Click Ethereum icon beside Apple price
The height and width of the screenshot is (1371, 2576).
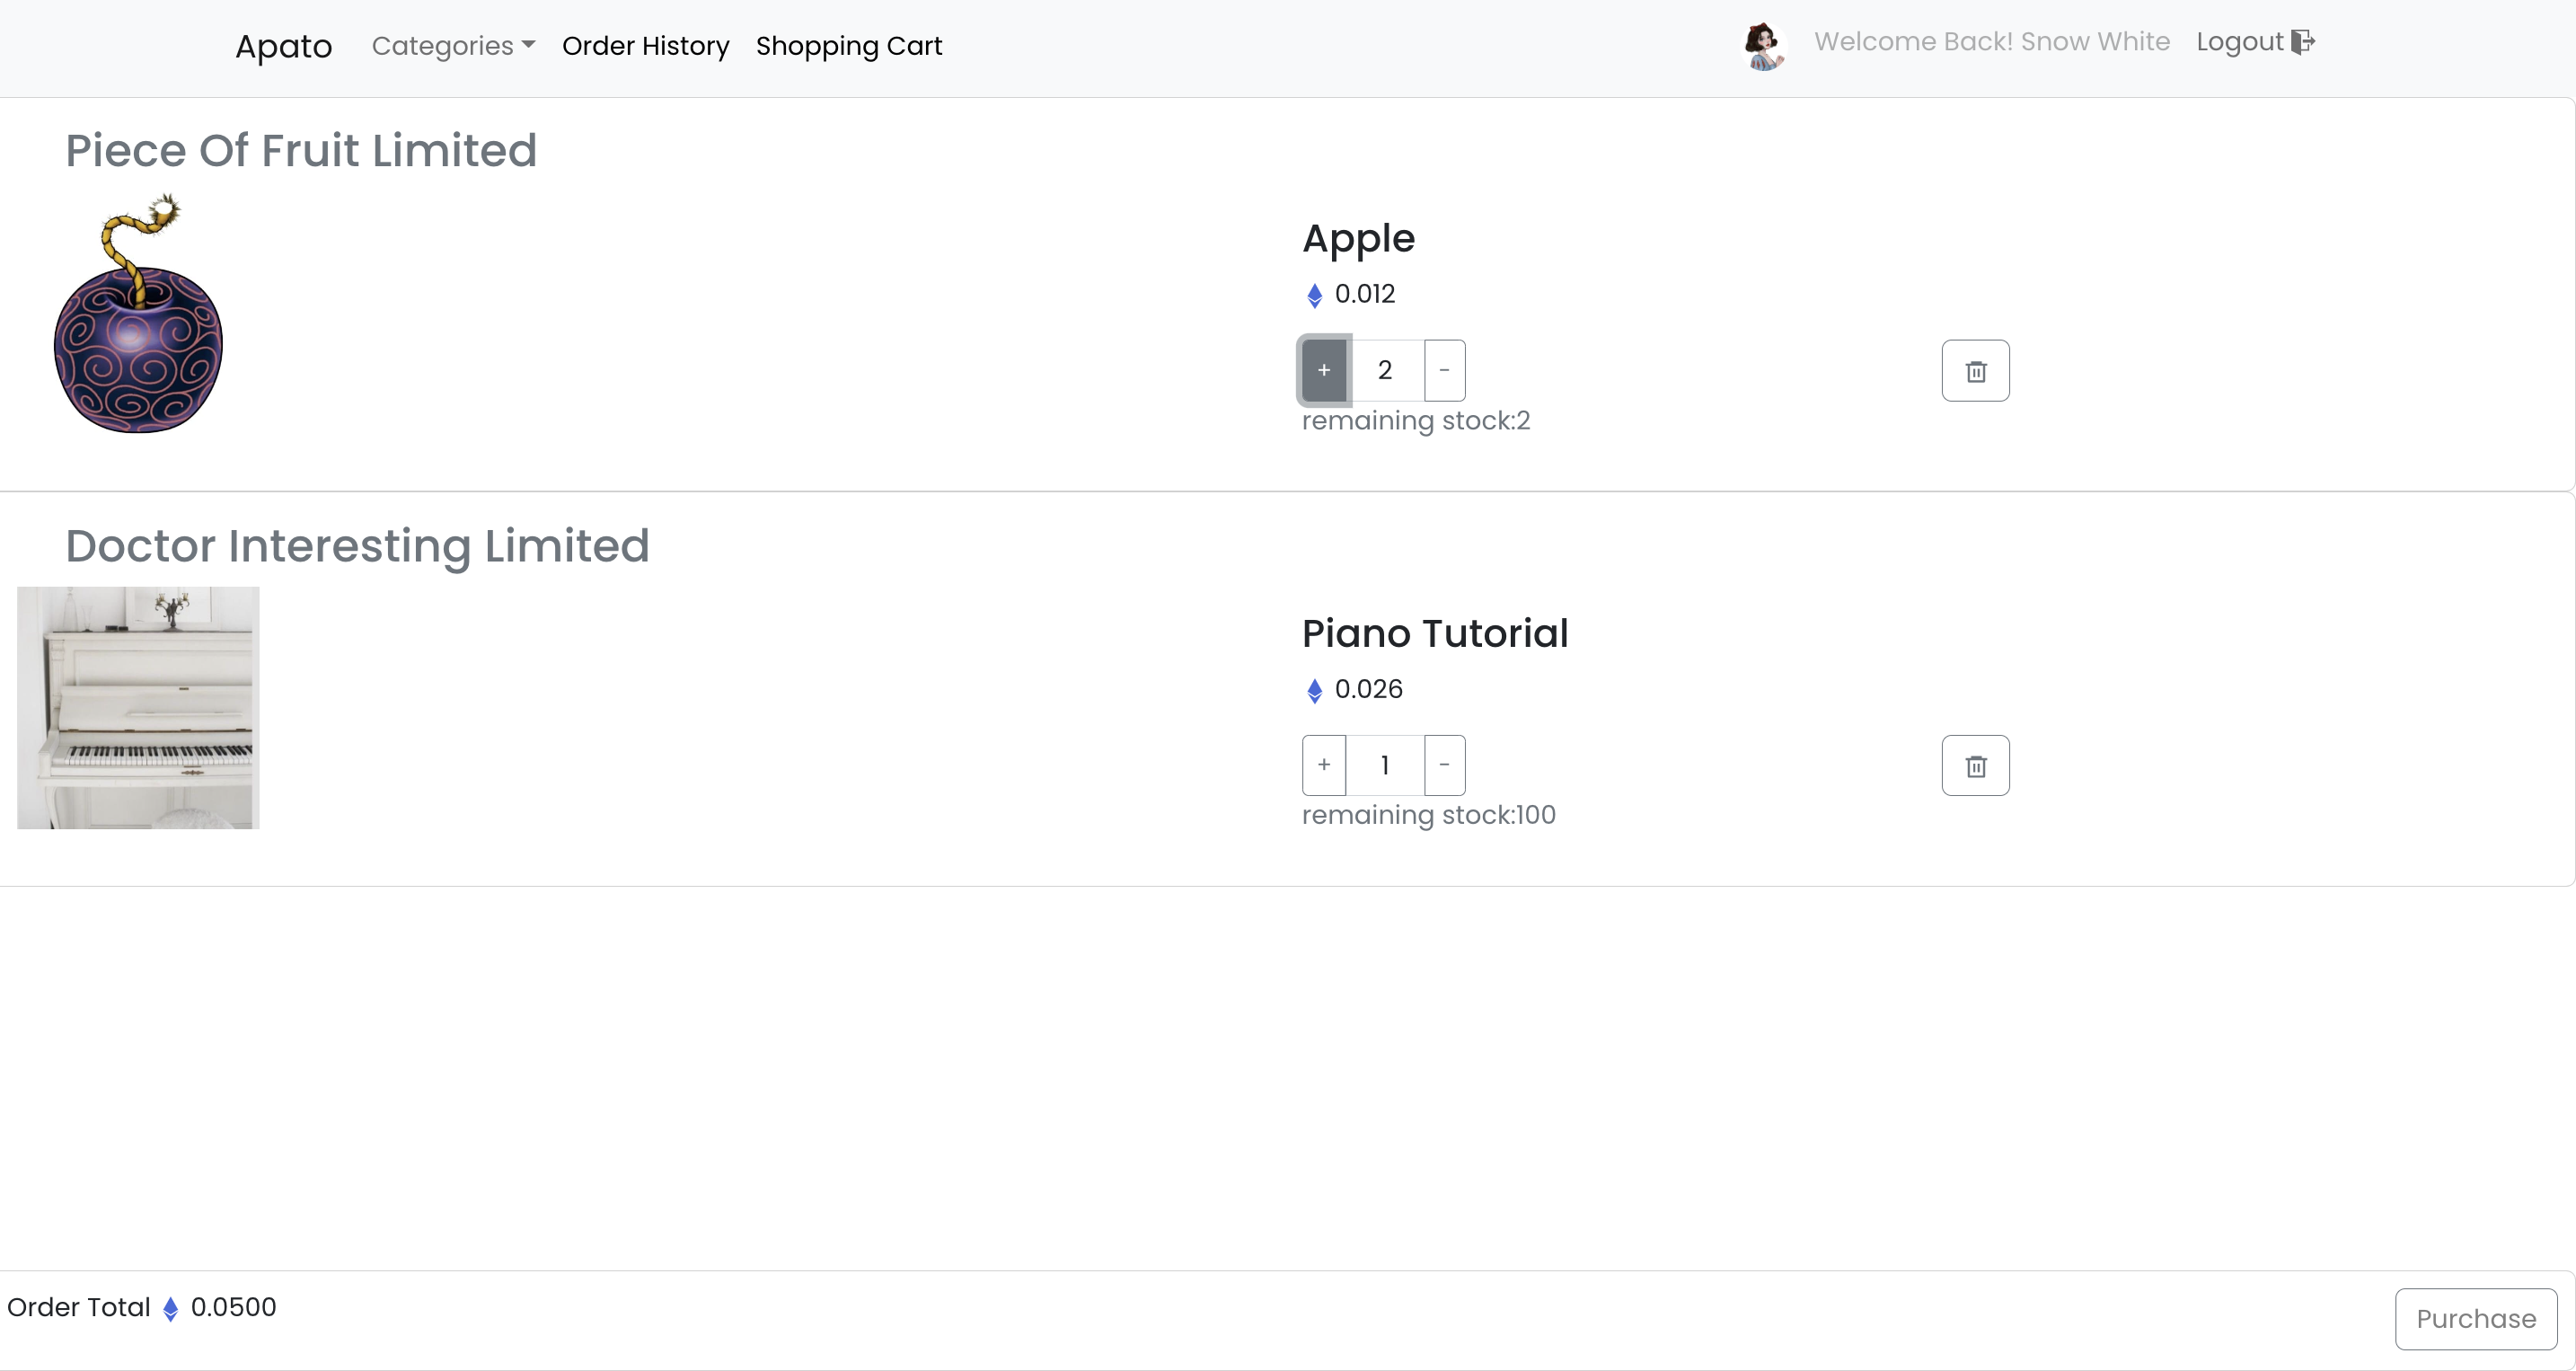pos(1314,295)
